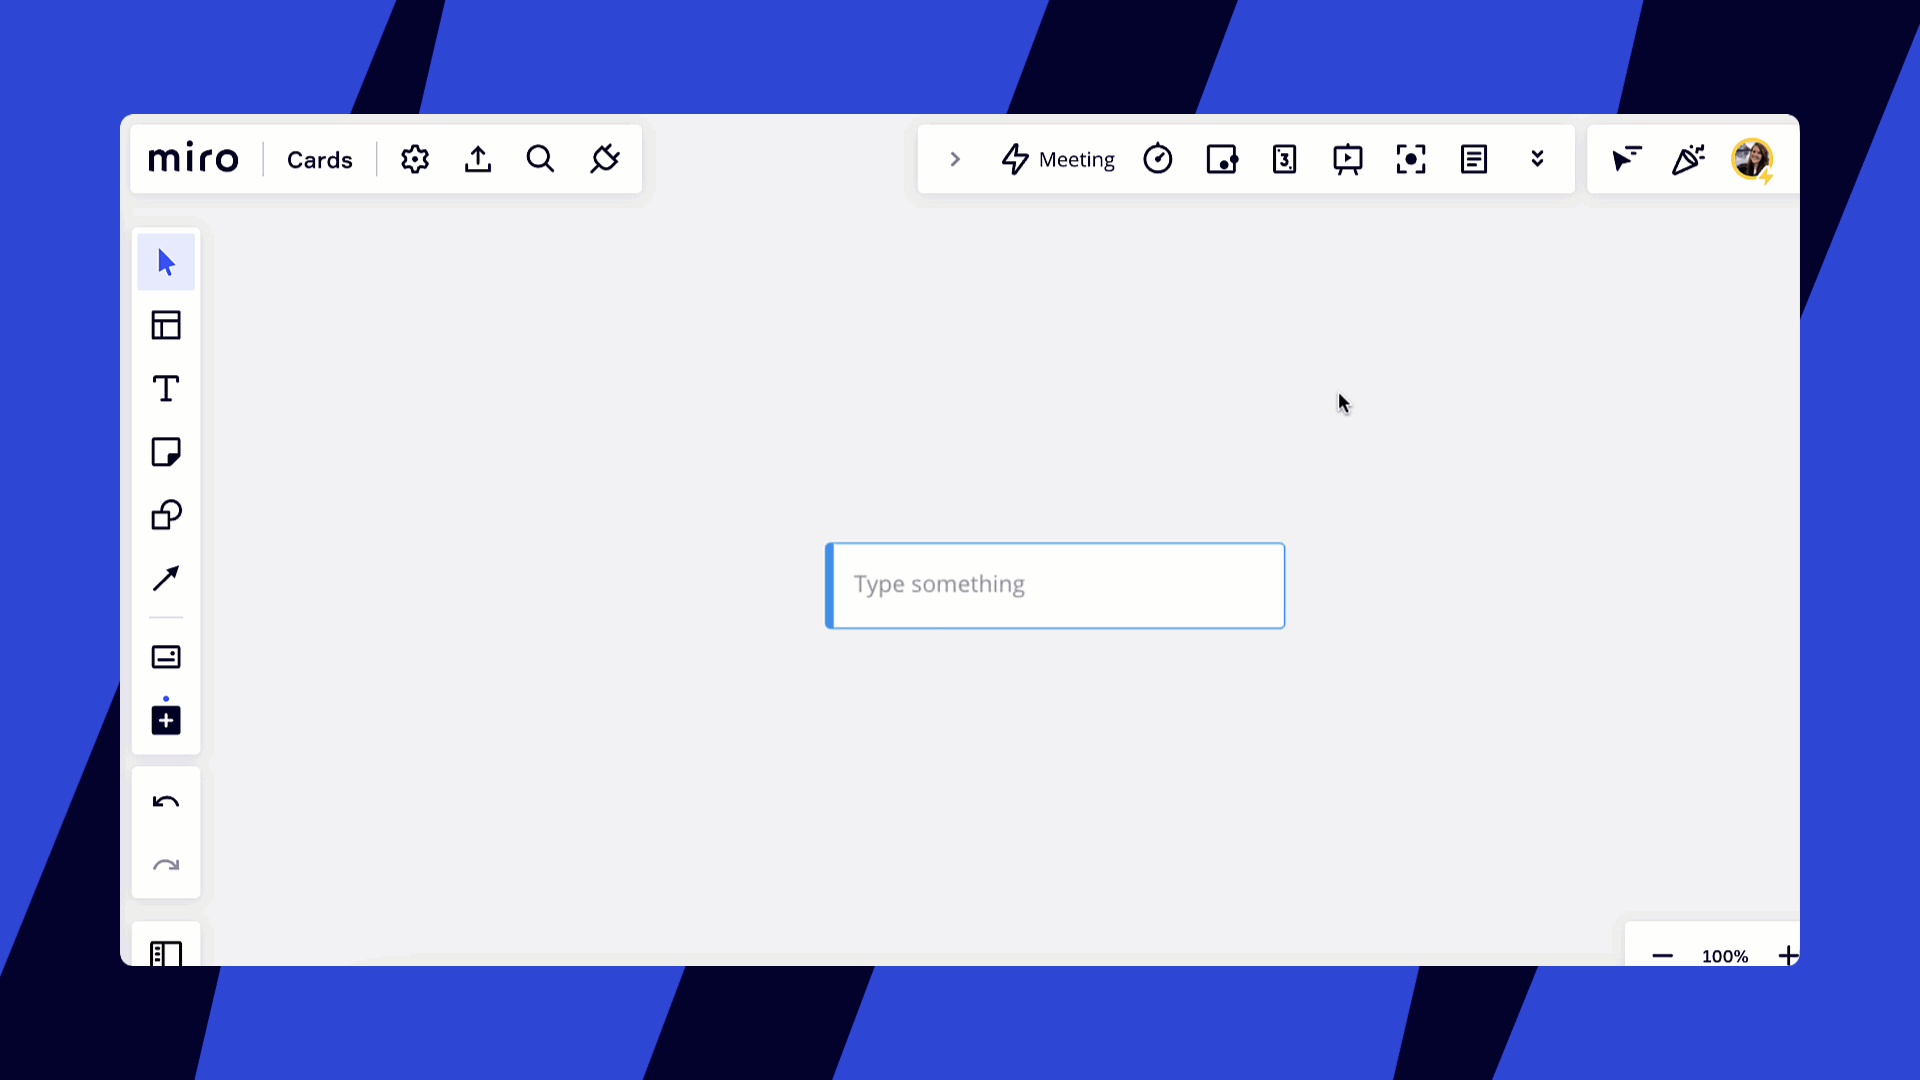Image resolution: width=1920 pixels, height=1080 pixels.
Task: Click the share/export board button
Action: [477, 158]
